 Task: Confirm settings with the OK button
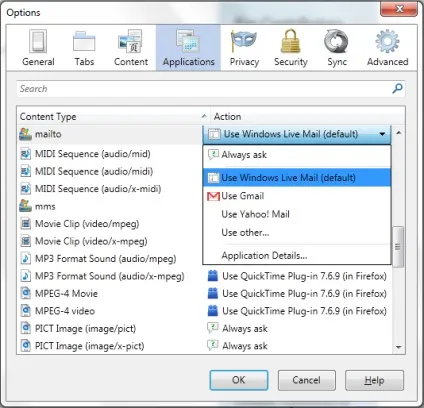[x=239, y=380]
